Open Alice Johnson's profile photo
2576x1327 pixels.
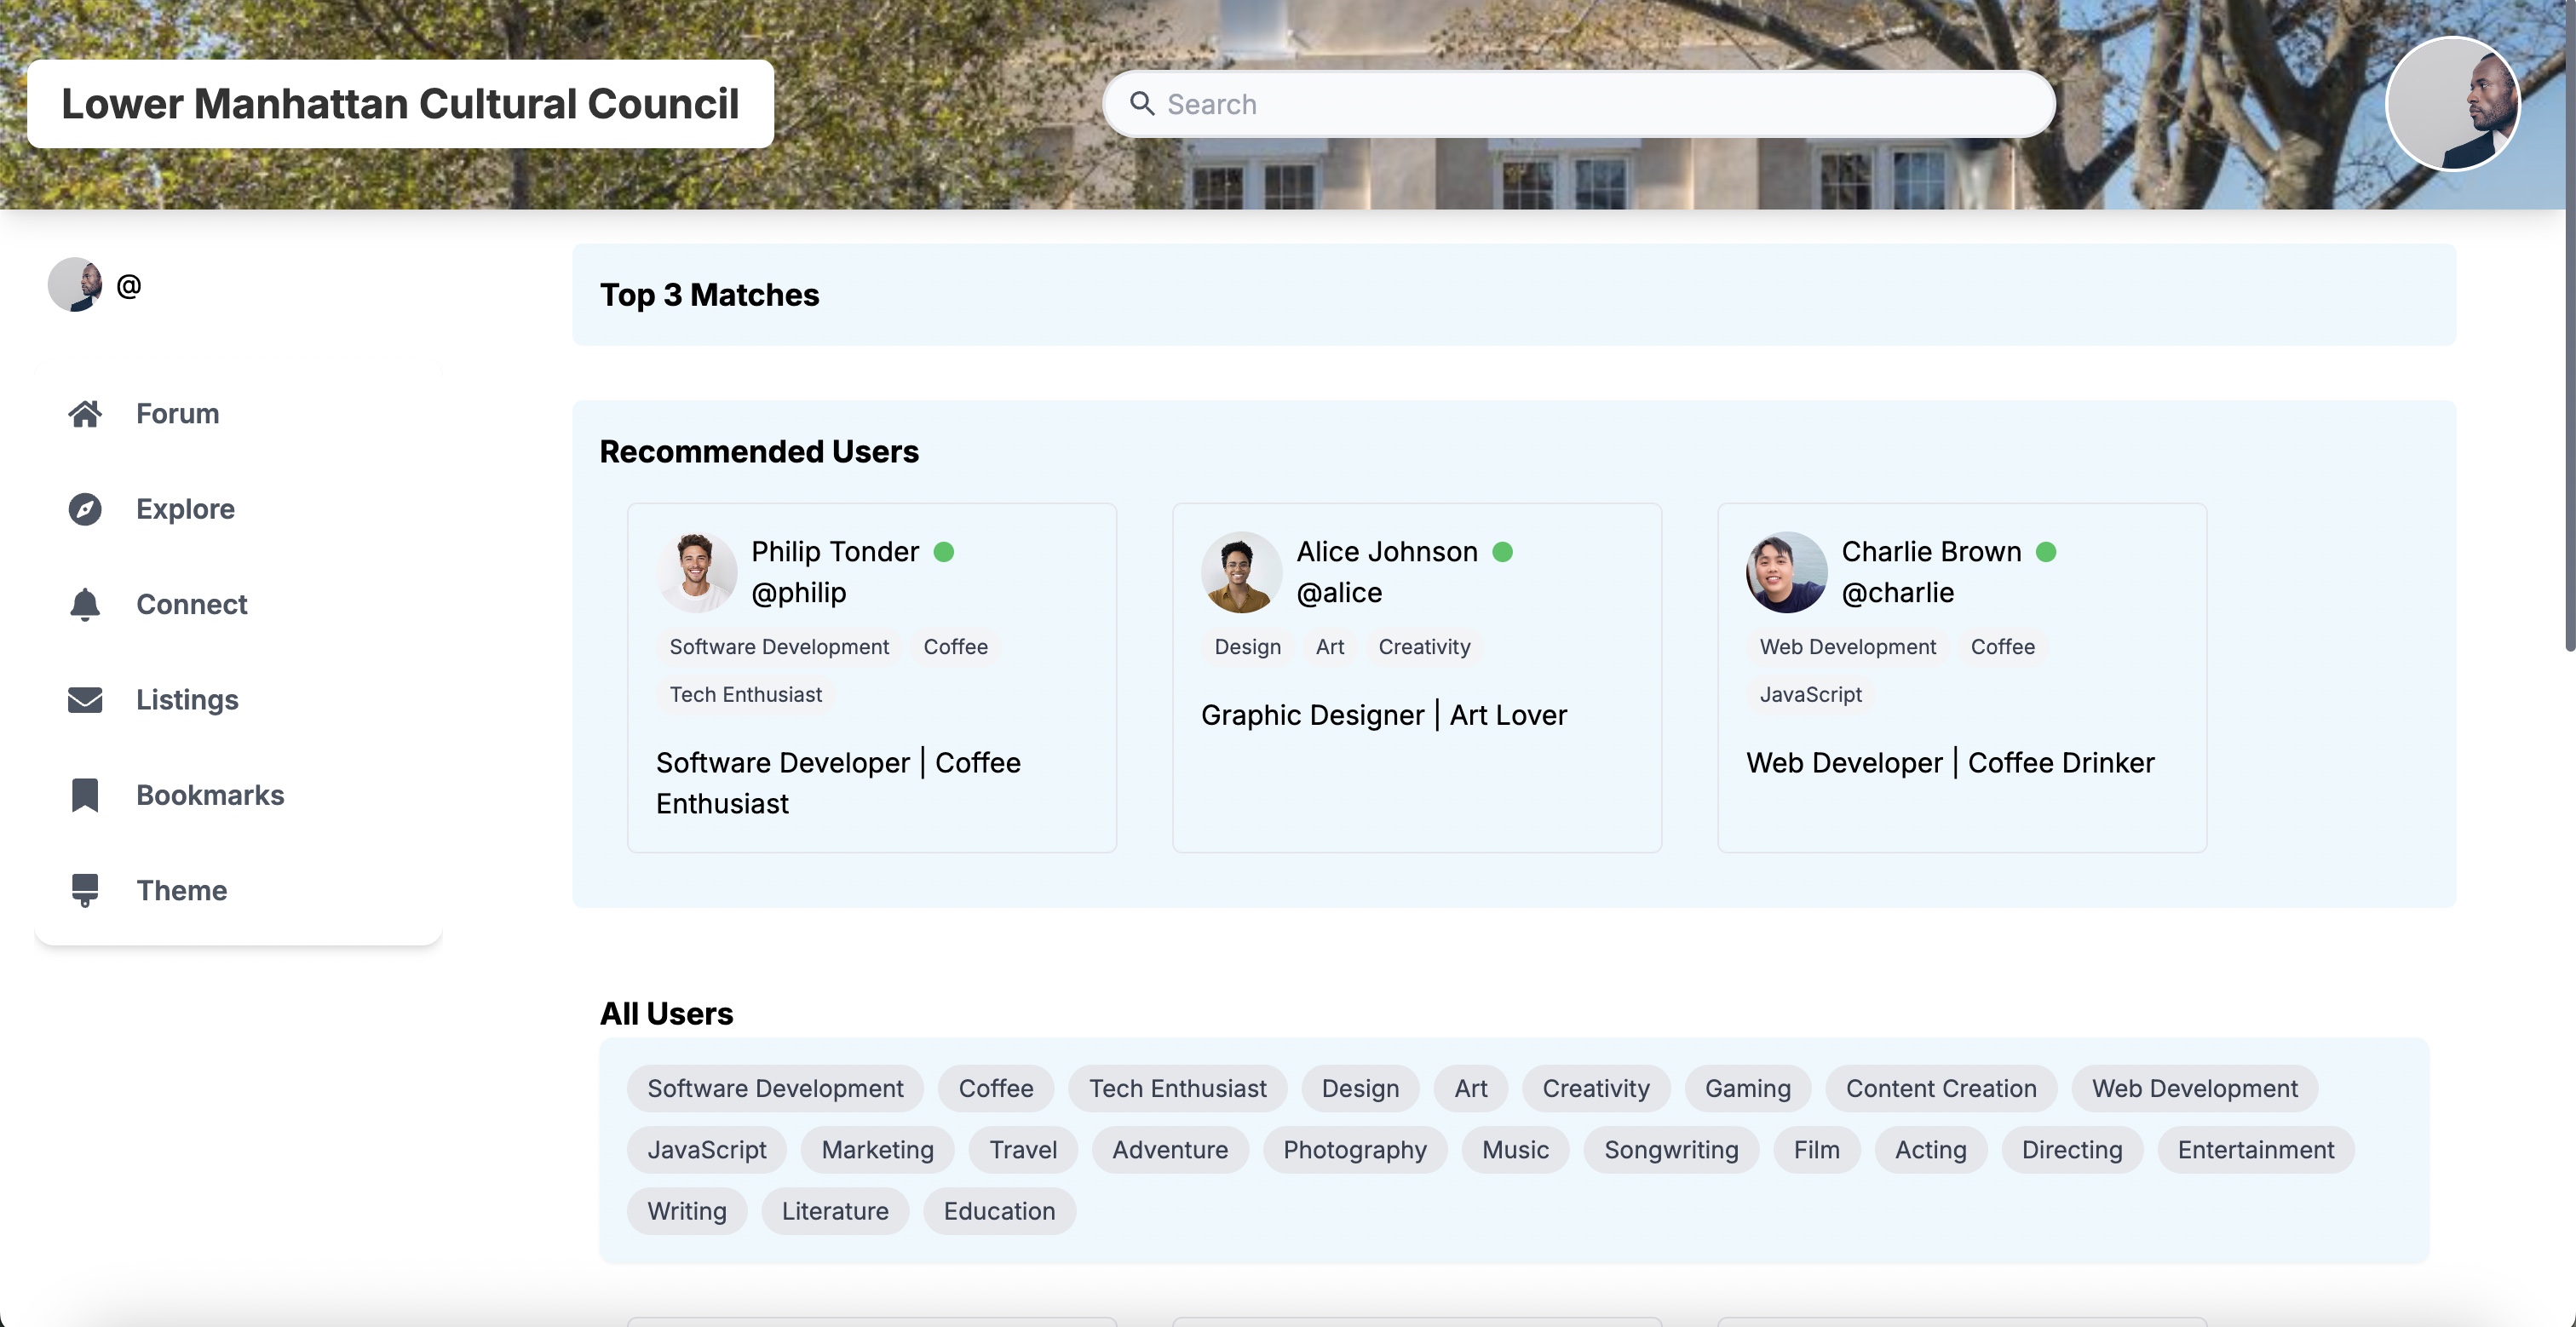coord(1240,572)
